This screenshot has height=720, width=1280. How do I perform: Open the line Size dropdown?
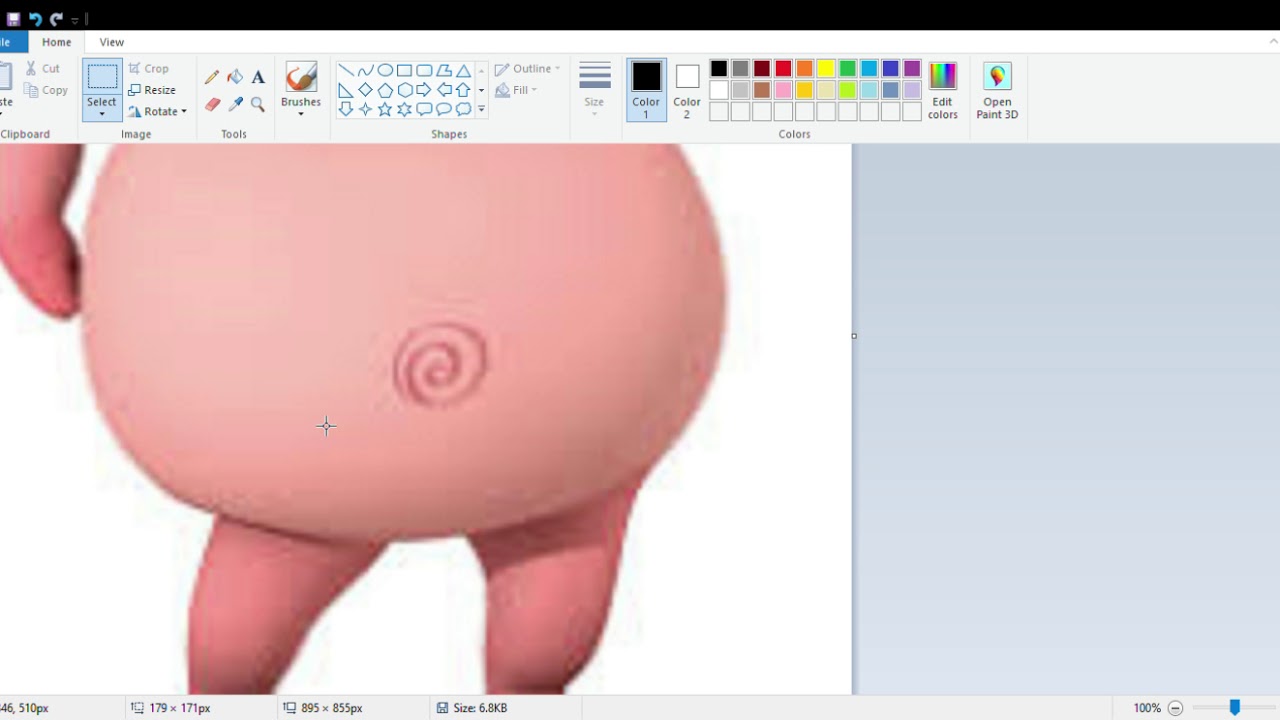594,90
